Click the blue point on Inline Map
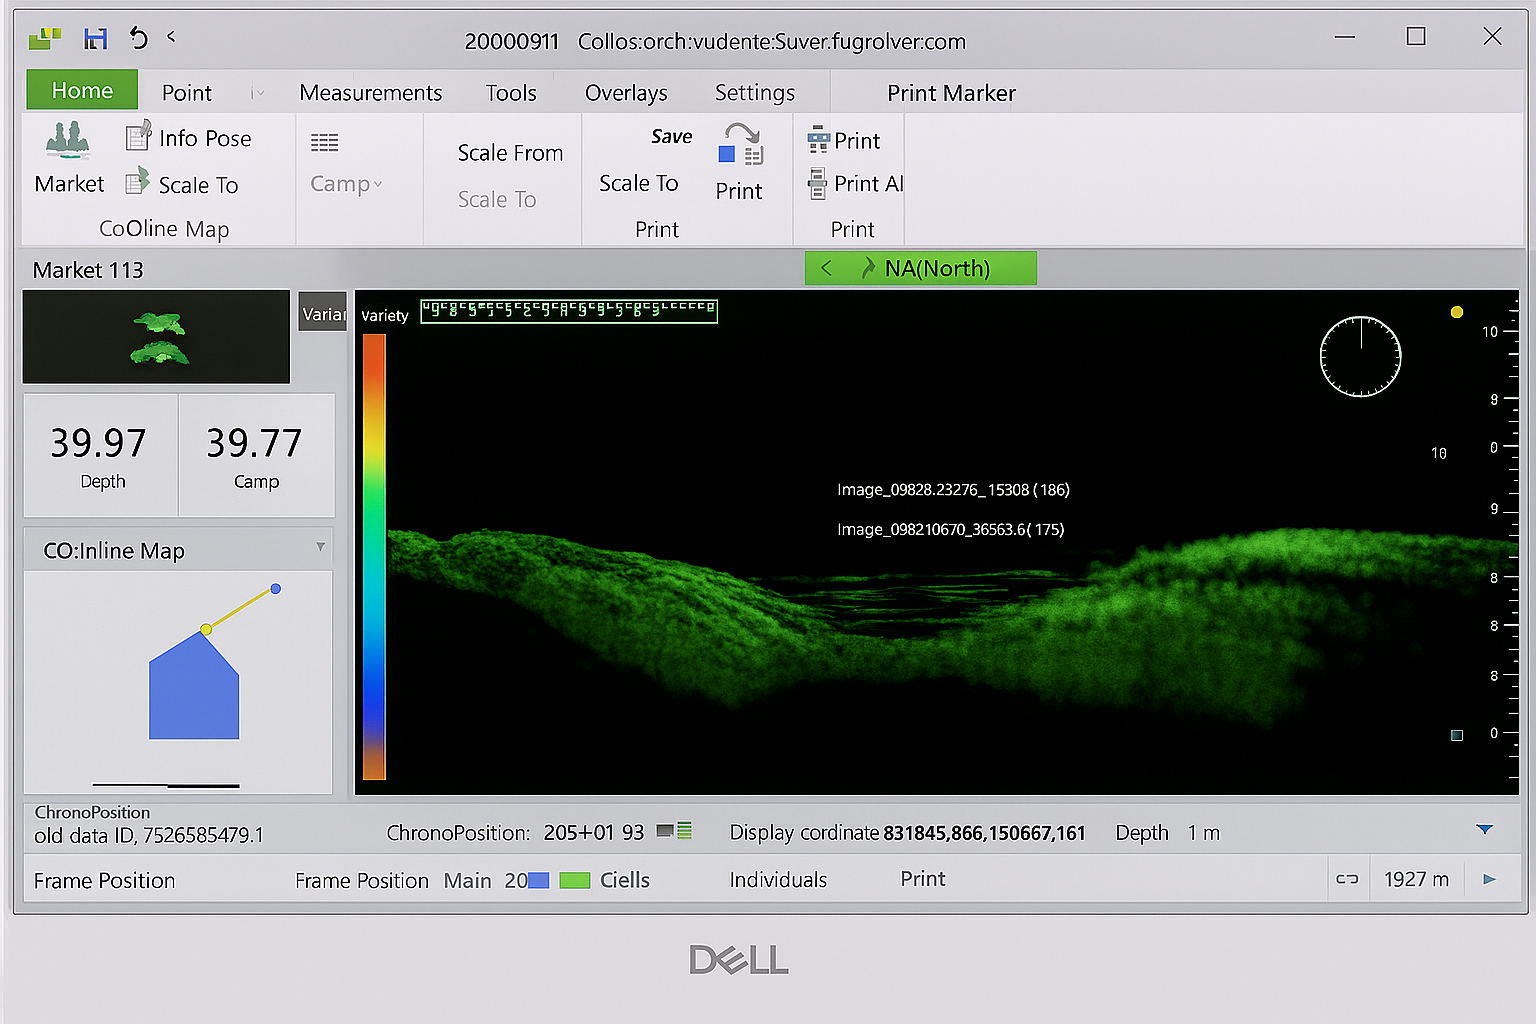The width and height of the screenshot is (1536, 1024). click(x=276, y=589)
